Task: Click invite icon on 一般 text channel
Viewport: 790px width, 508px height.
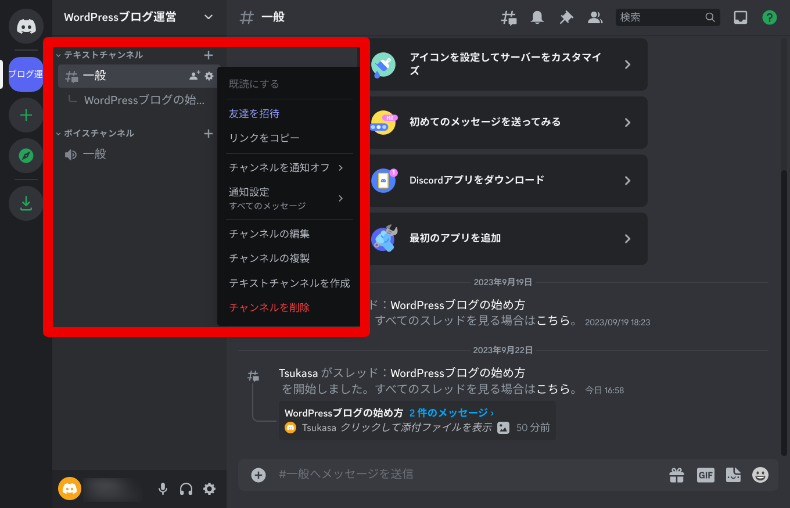Action: (194, 76)
